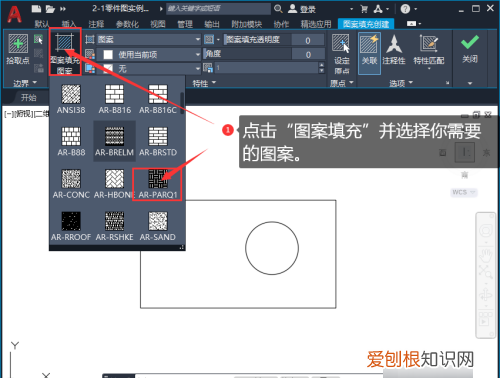Click the green checkmark Close (关闭) button
The width and height of the screenshot is (500, 378).
coord(470,49)
